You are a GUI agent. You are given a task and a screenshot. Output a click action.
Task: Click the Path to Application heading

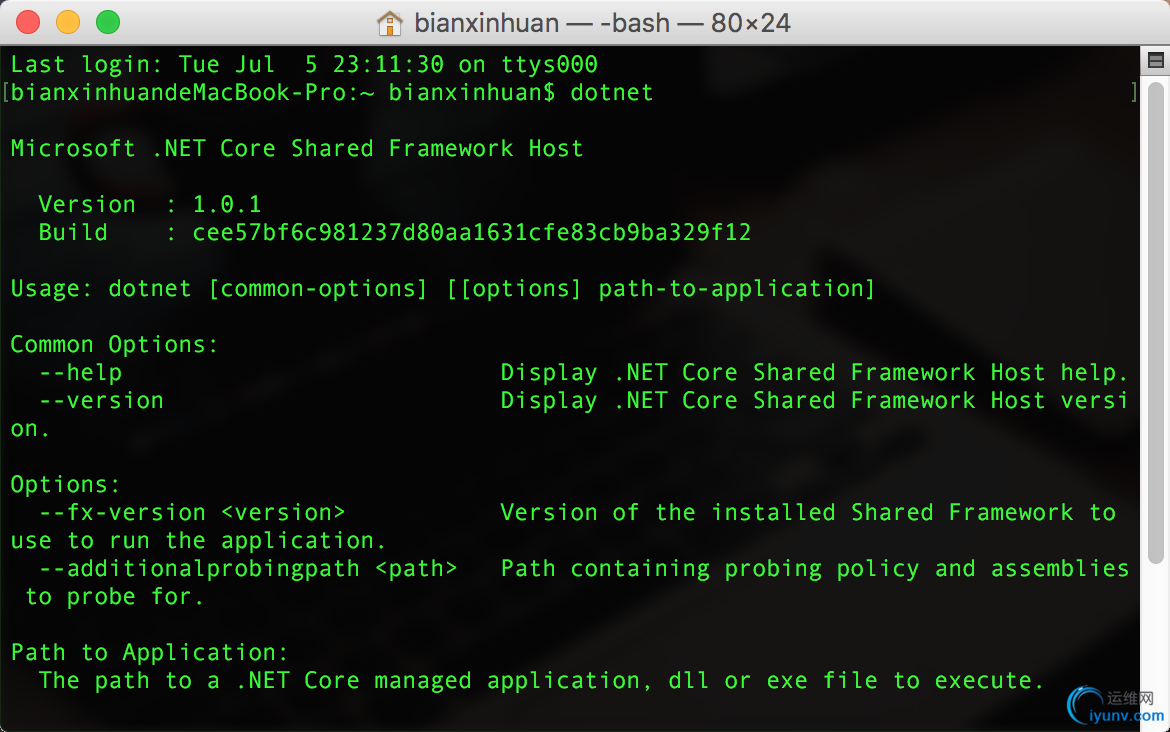[149, 653]
